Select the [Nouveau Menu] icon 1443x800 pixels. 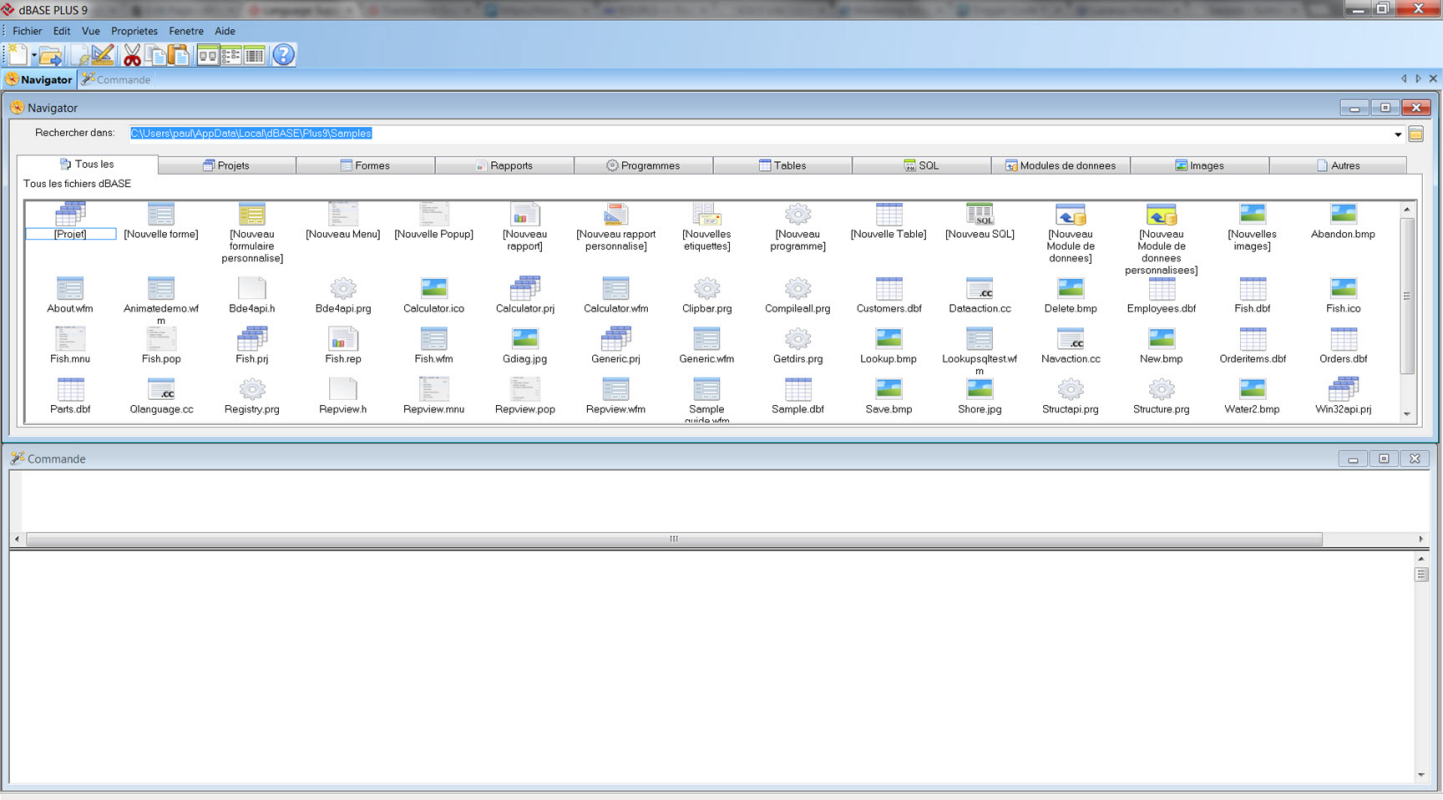343,213
